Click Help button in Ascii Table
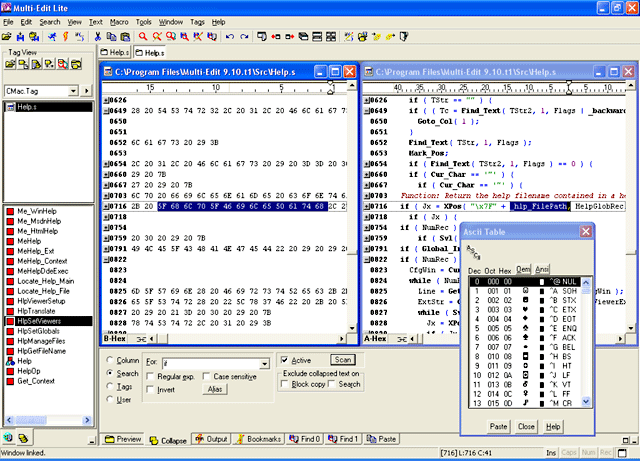 pos(553,426)
